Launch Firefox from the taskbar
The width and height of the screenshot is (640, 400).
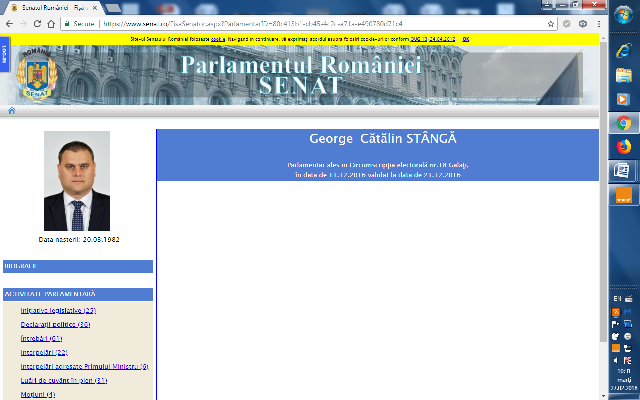pyautogui.click(x=624, y=147)
